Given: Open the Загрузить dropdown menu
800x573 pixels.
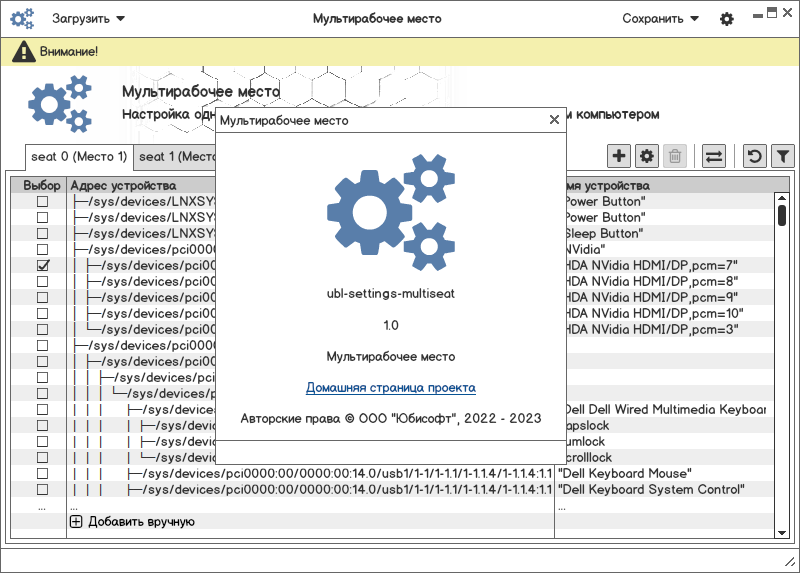Looking at the screenshot, I should (x=88, y=18).
